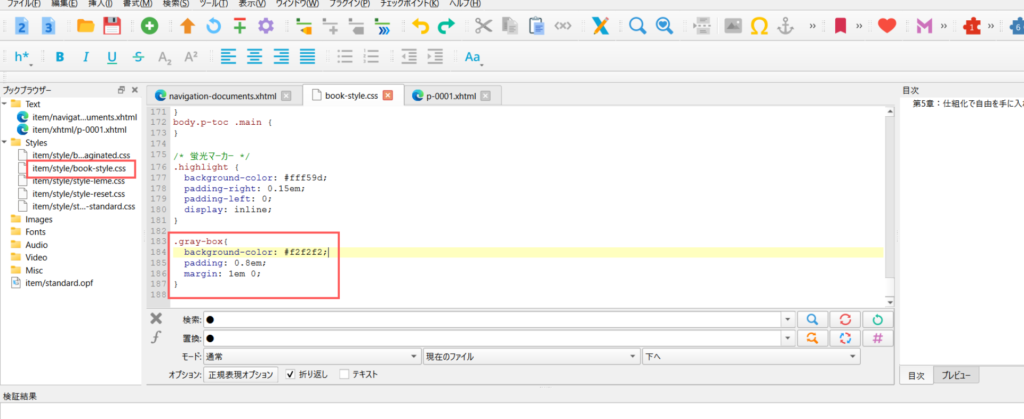The height and width of the screenshot is (419, 1024).
Task: Open the 現在のファイル scope dropdown
Action: click(x=529, y=357)
